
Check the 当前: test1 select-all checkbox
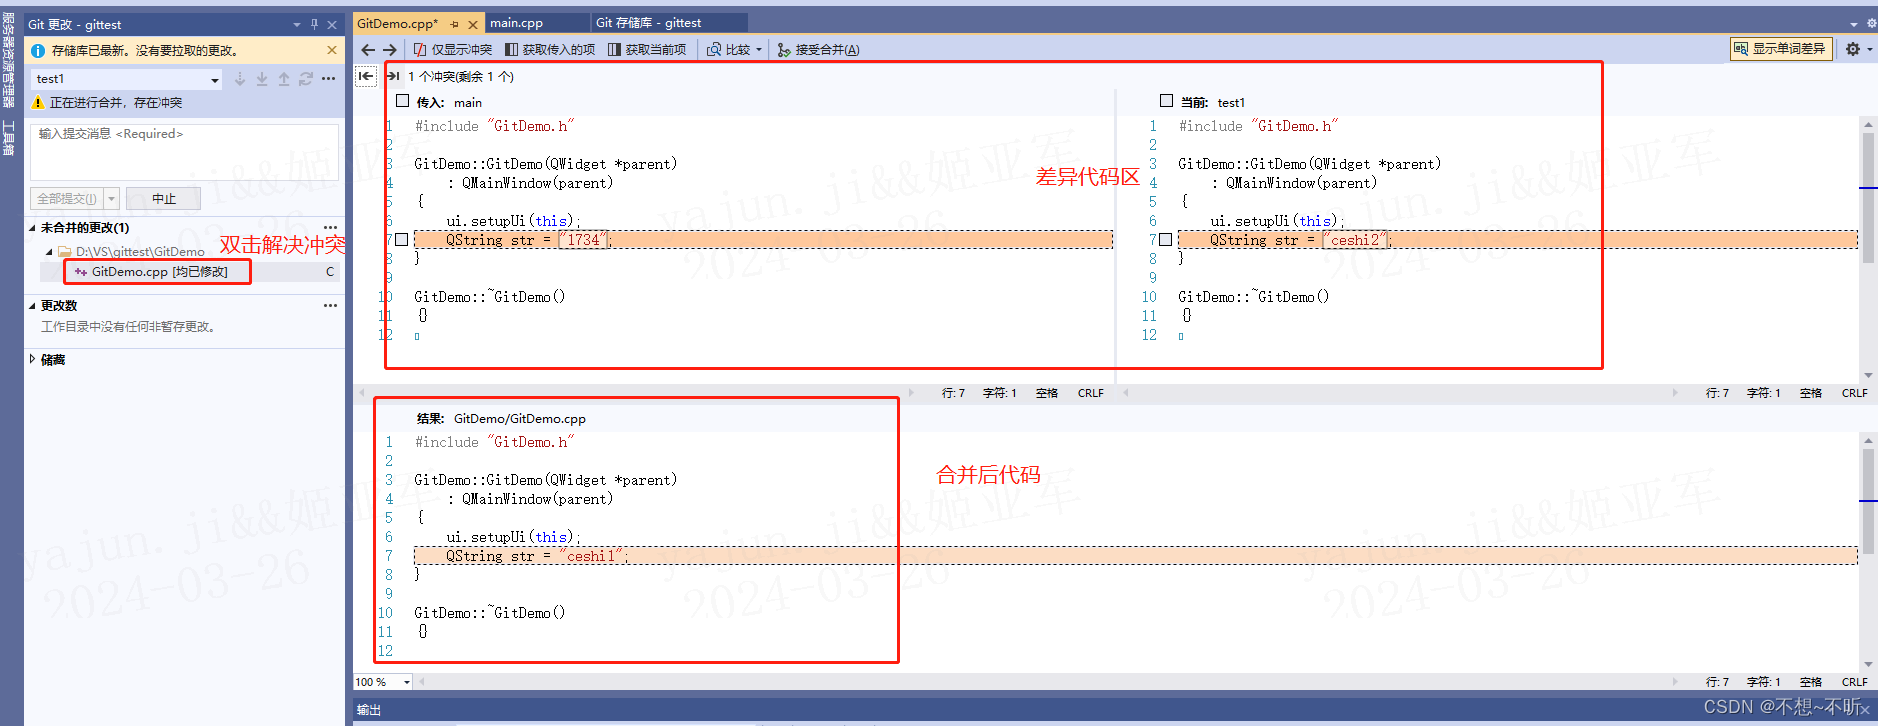[x=1166, y=101]
